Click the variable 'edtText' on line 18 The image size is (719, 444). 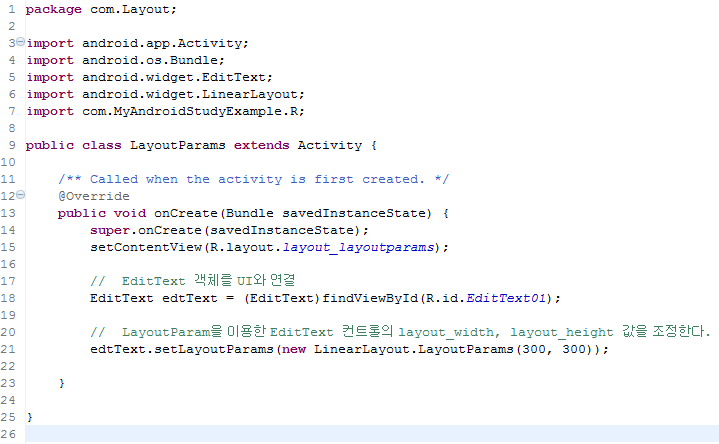coord(189,298)
